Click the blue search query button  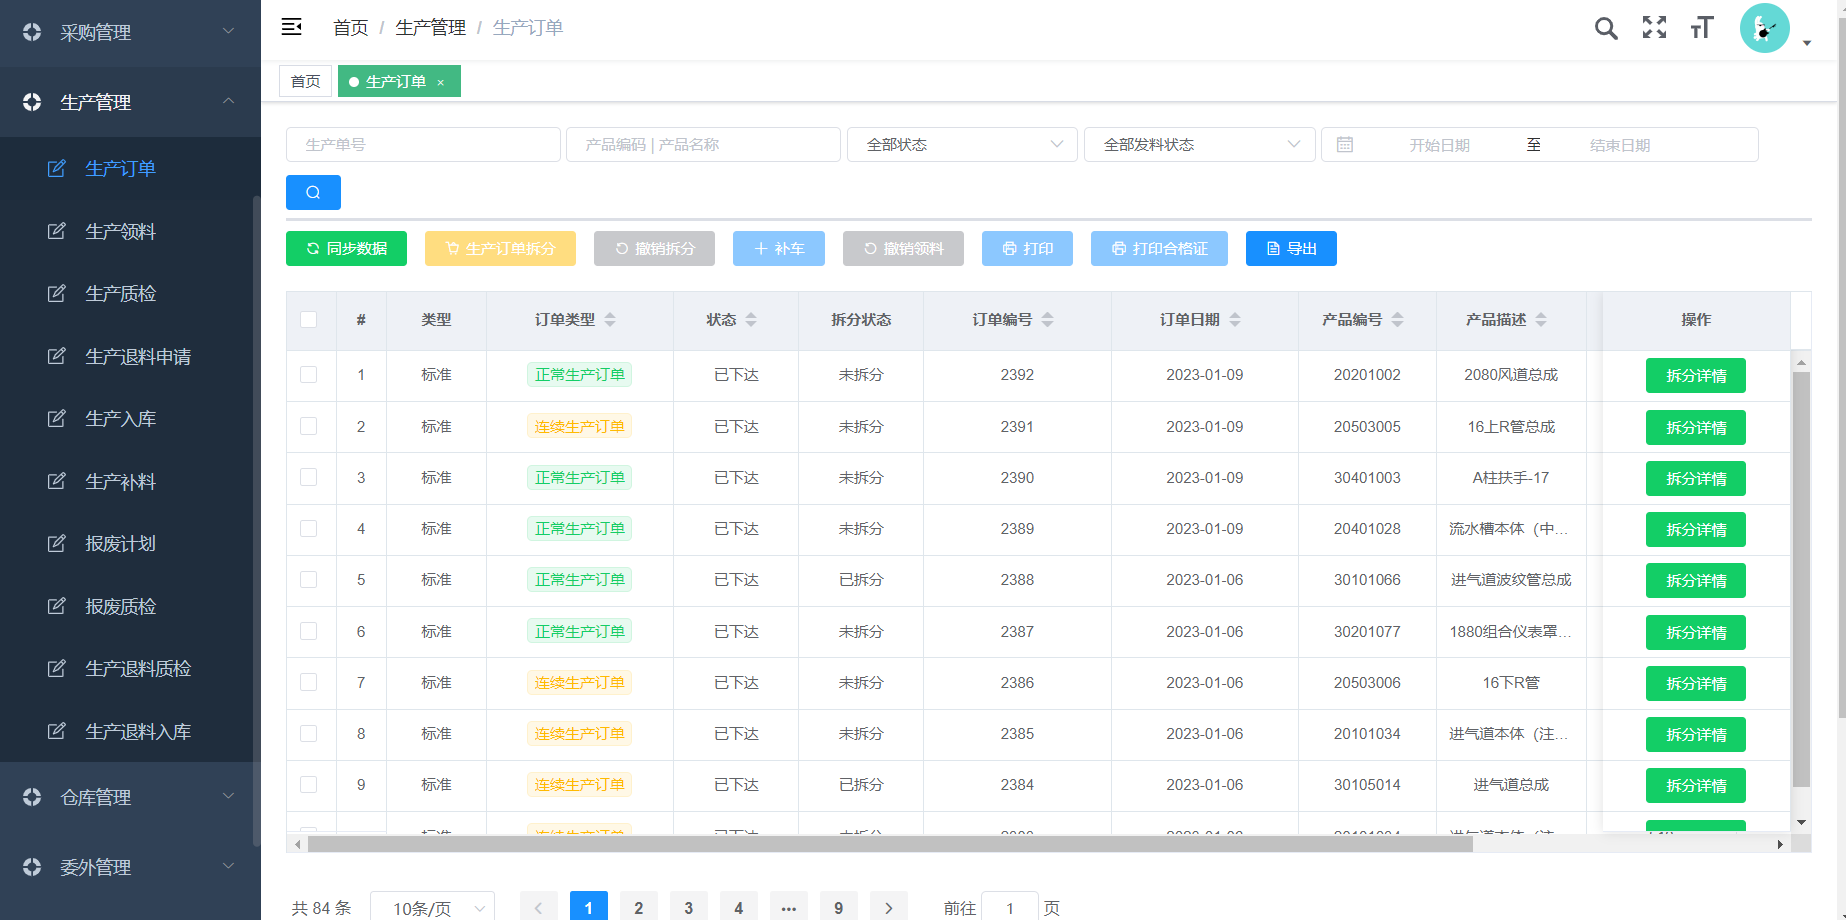tap(313, 192)
